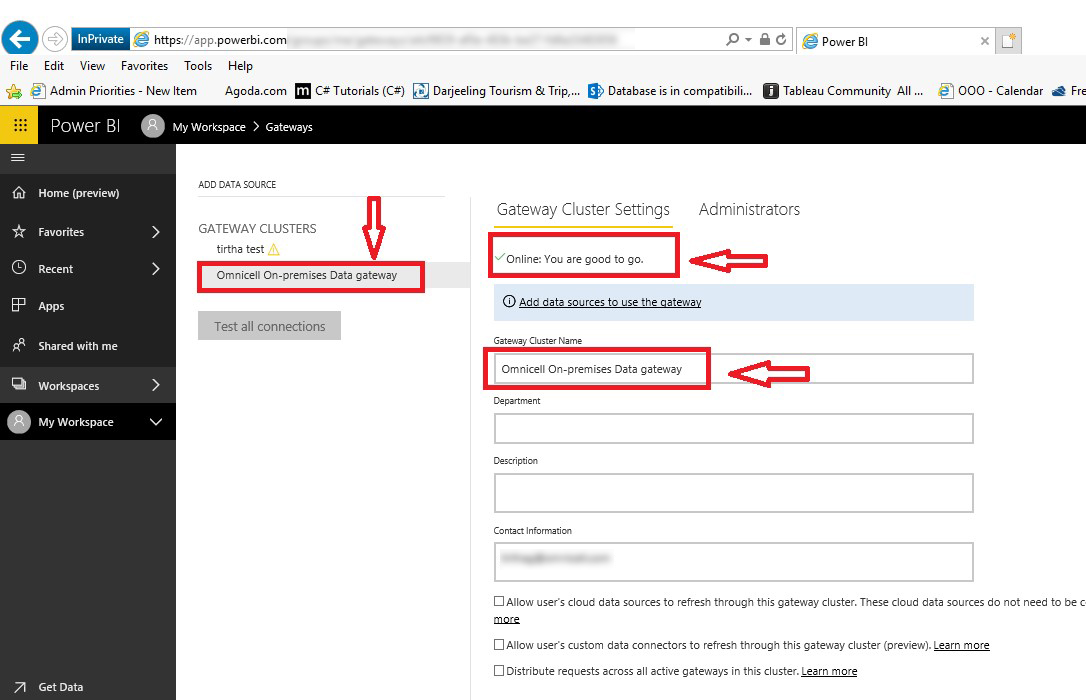Expand the Workspaces chevron
This screenshot has width=1086, height=700.
pyautogui.click(x=156, y=385)
